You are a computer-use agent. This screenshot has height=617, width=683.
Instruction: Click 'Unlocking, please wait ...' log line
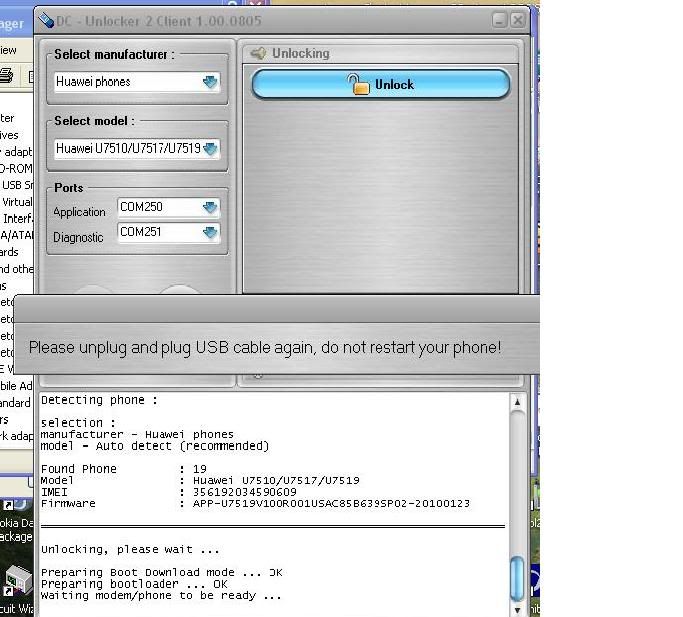tap(130, 549)
